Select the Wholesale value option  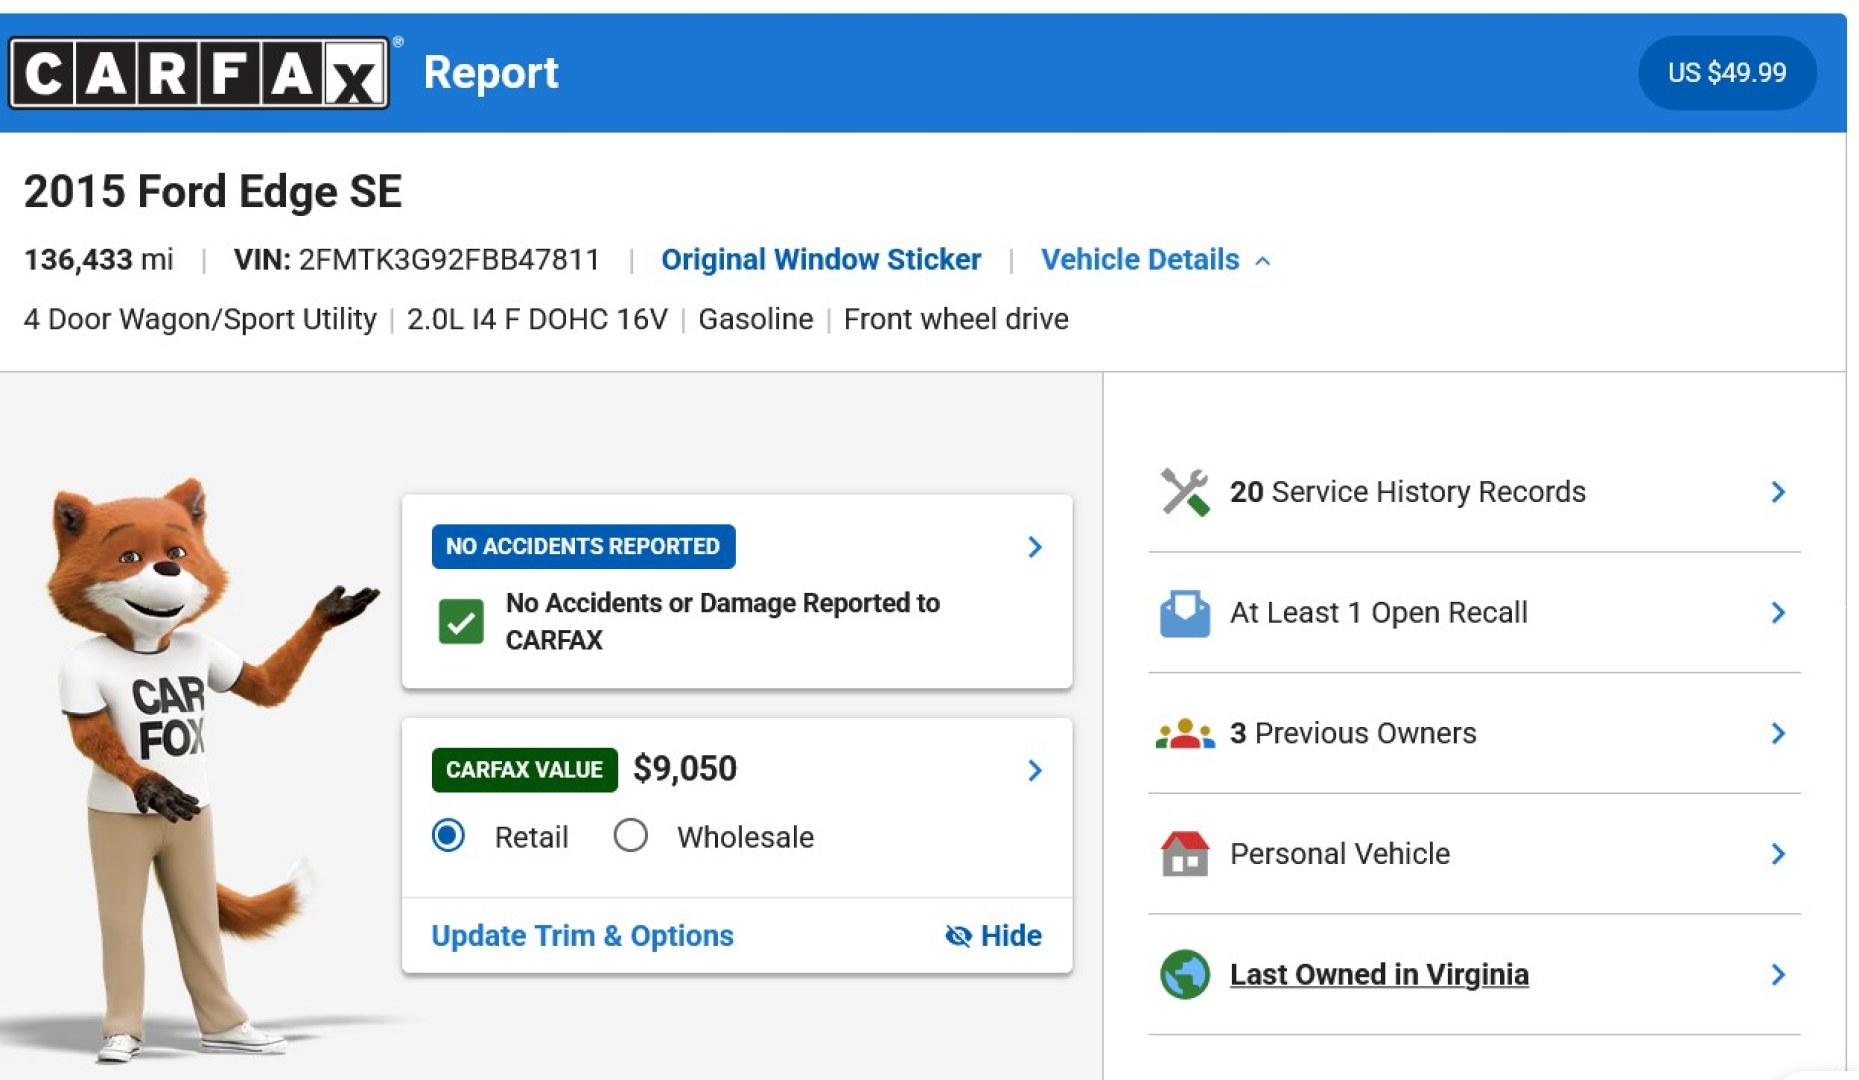coord(630,835)
